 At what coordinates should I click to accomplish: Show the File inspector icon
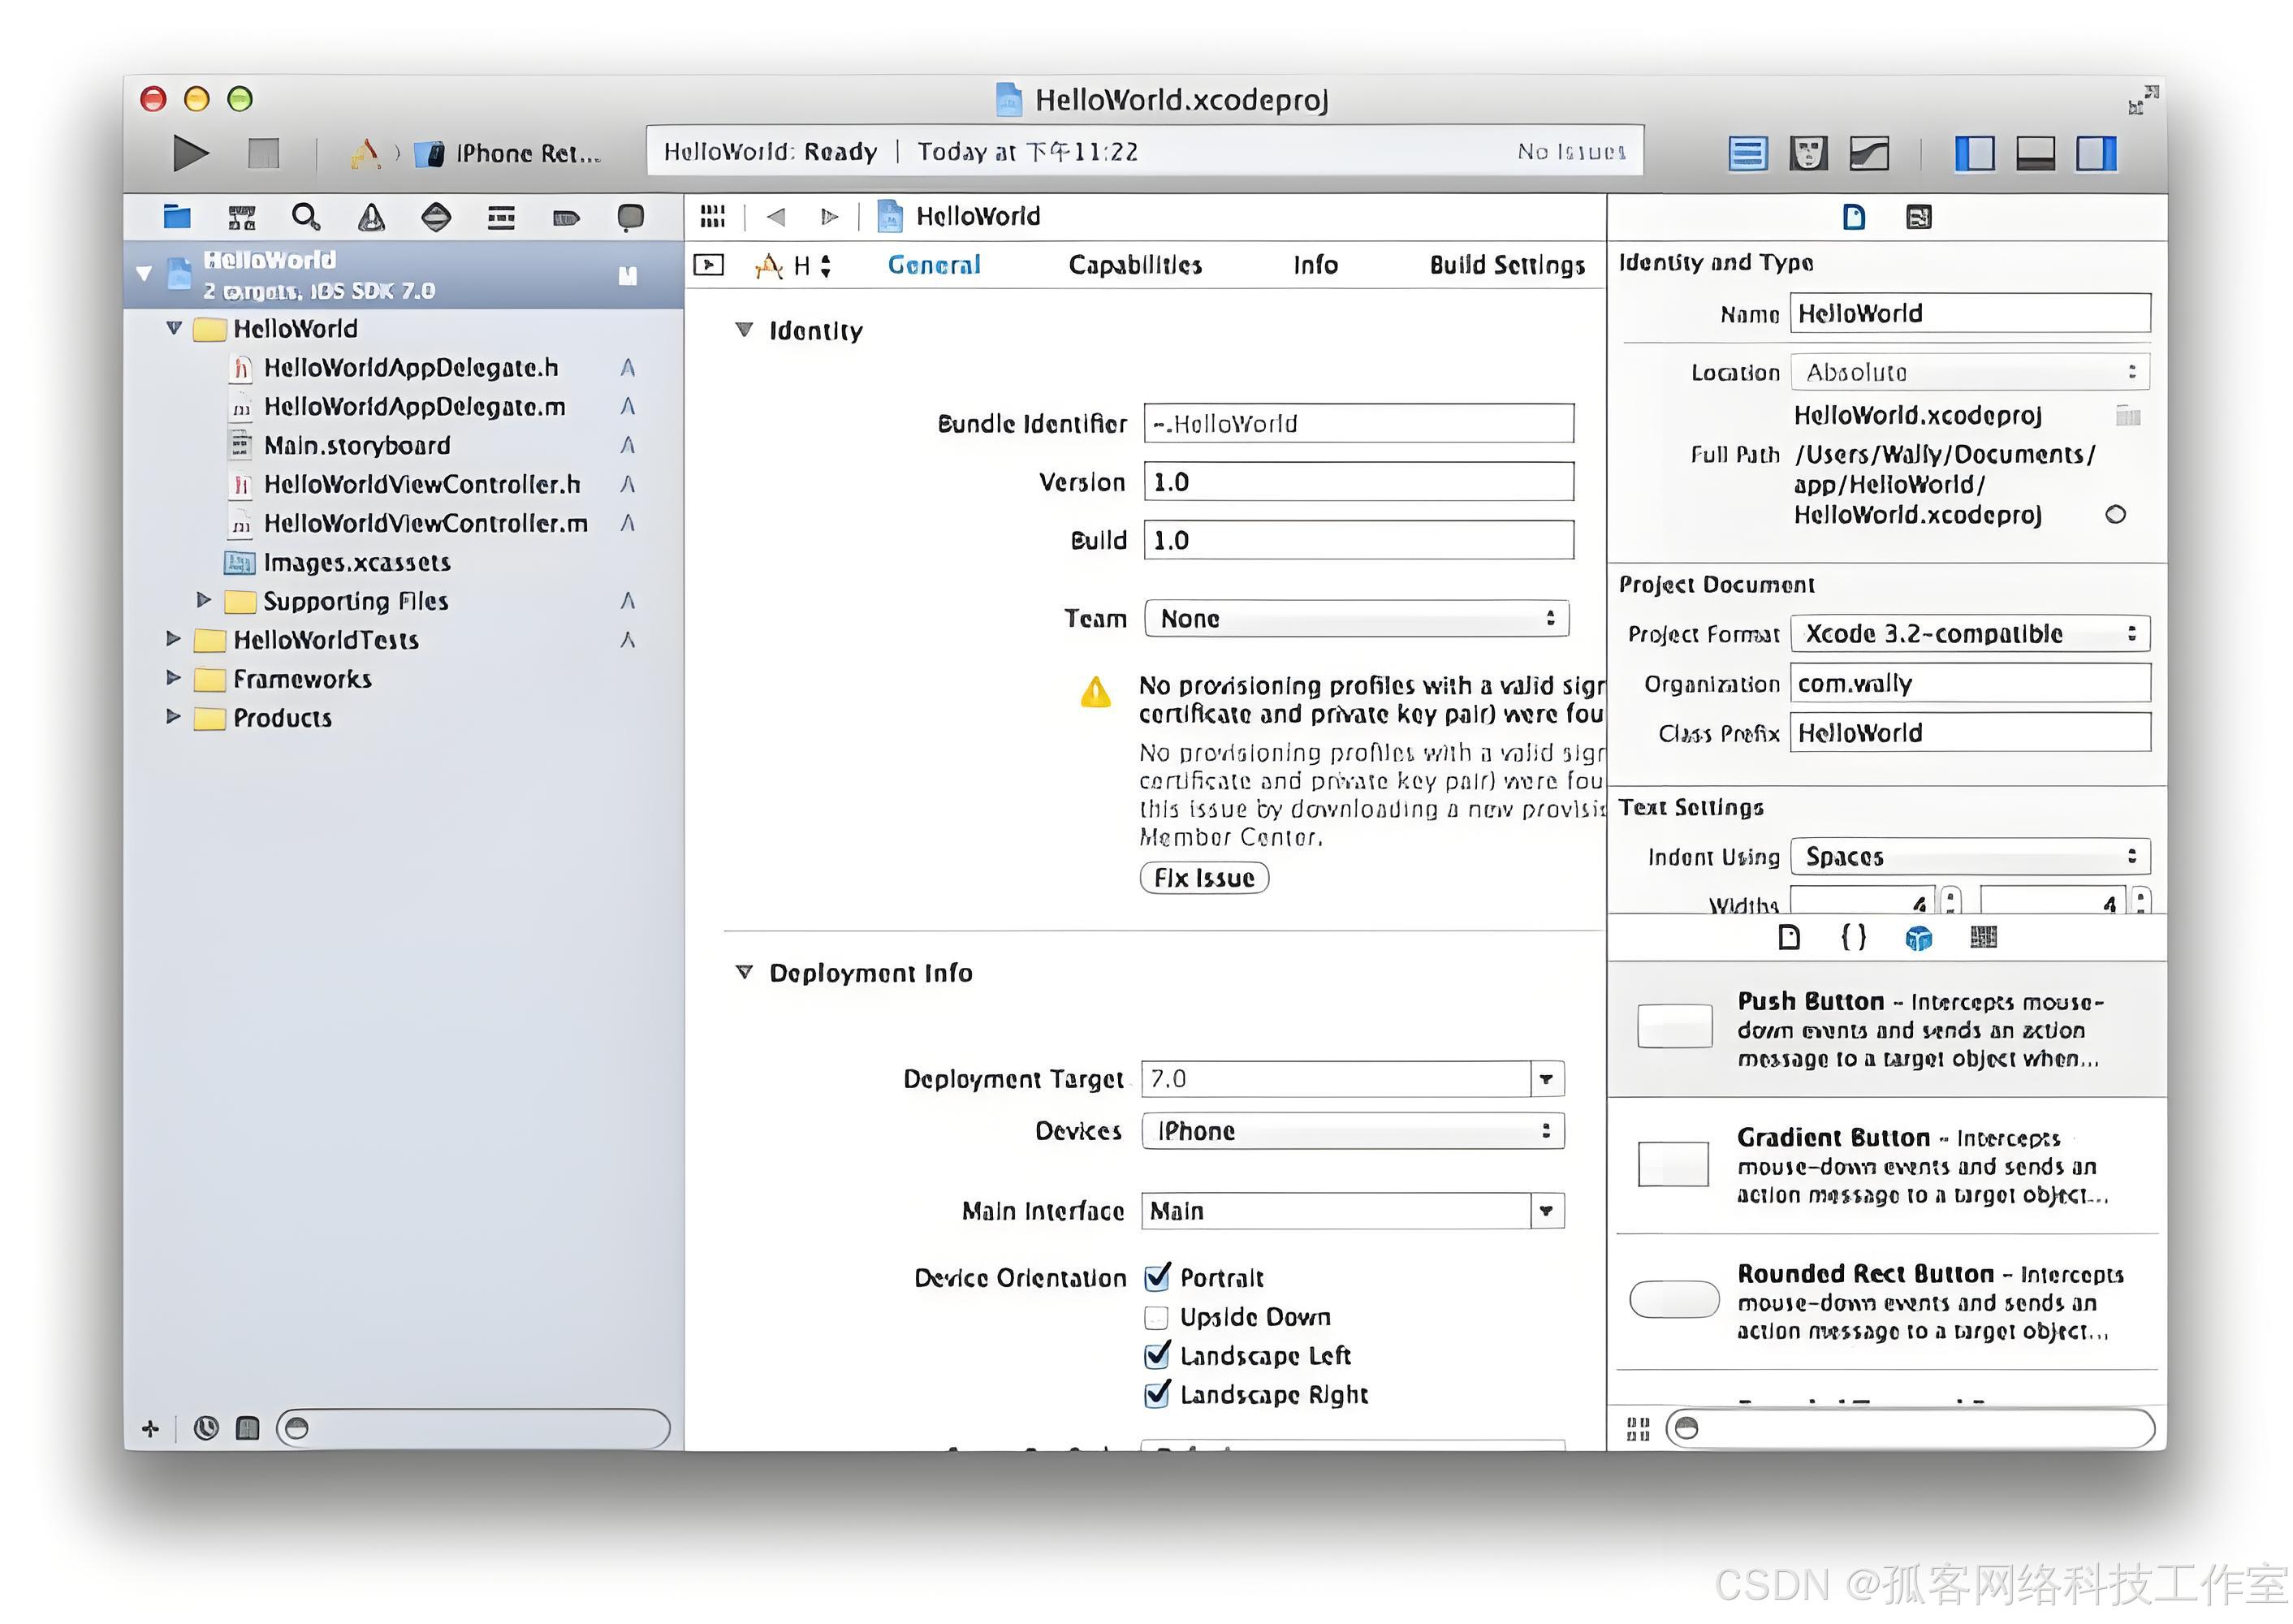(x=1853, y=217)
